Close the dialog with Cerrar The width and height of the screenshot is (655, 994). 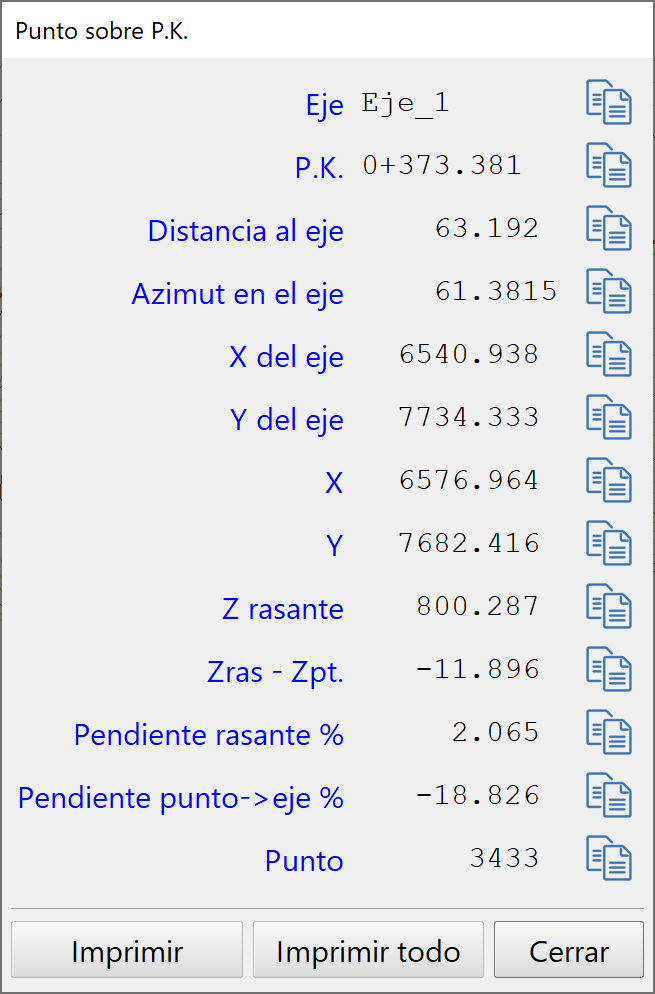(x=569, y=949)
